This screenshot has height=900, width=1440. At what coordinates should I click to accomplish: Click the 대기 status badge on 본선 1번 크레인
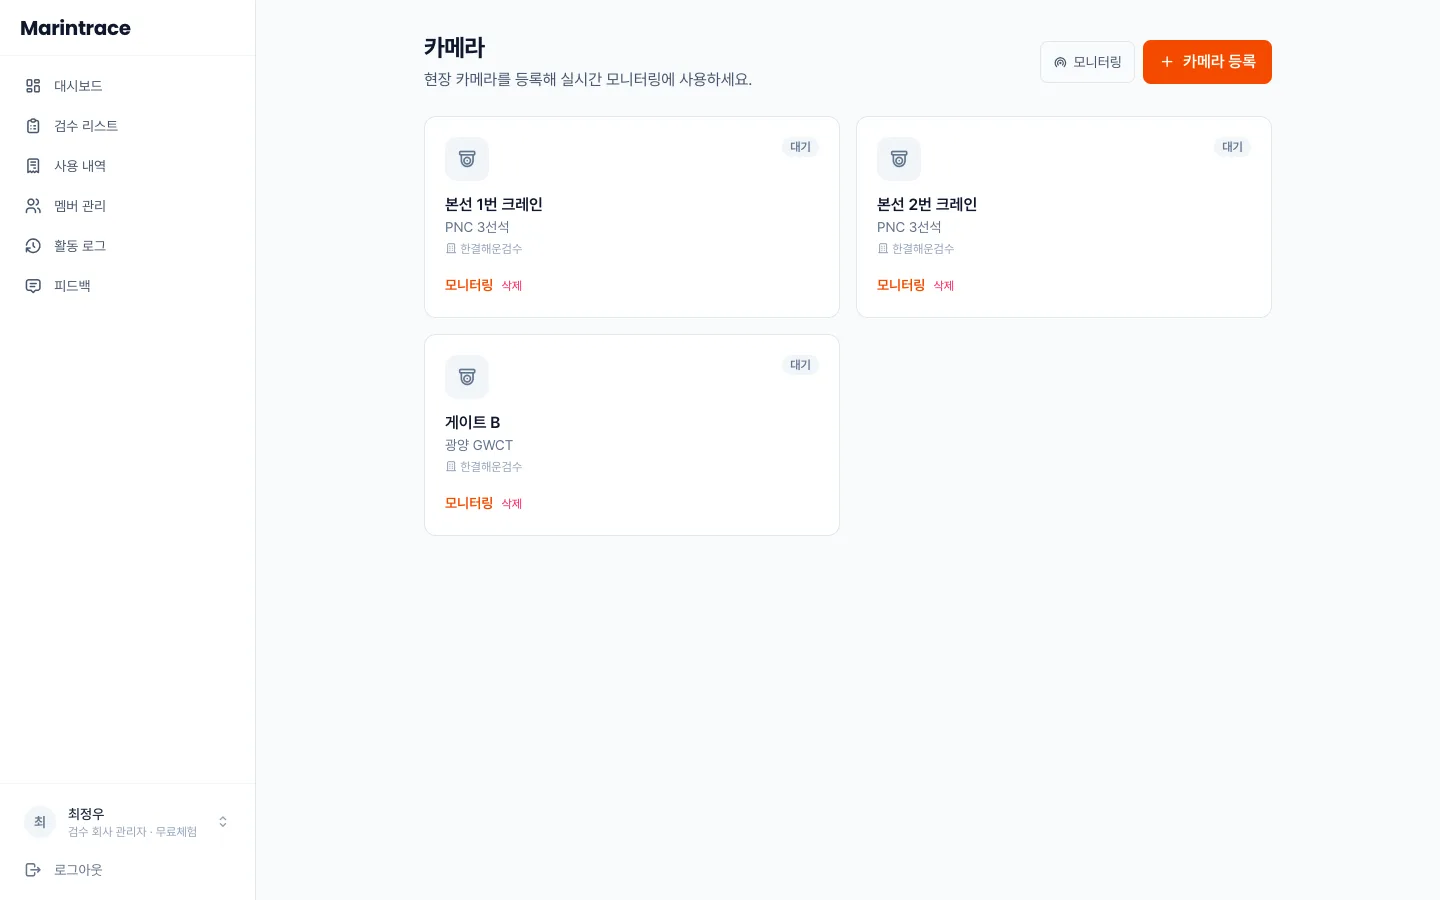(800, 147)
